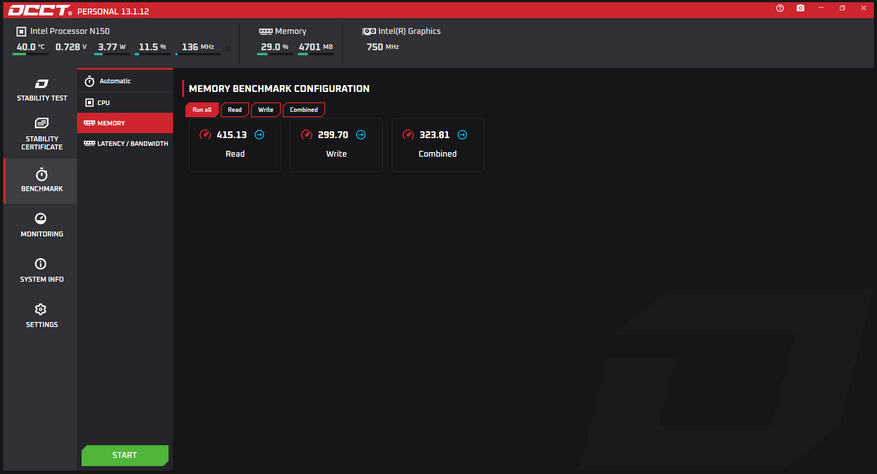Screen dimensions: 877x474
Task: Open the Settings gear
Action: [40, 309]
